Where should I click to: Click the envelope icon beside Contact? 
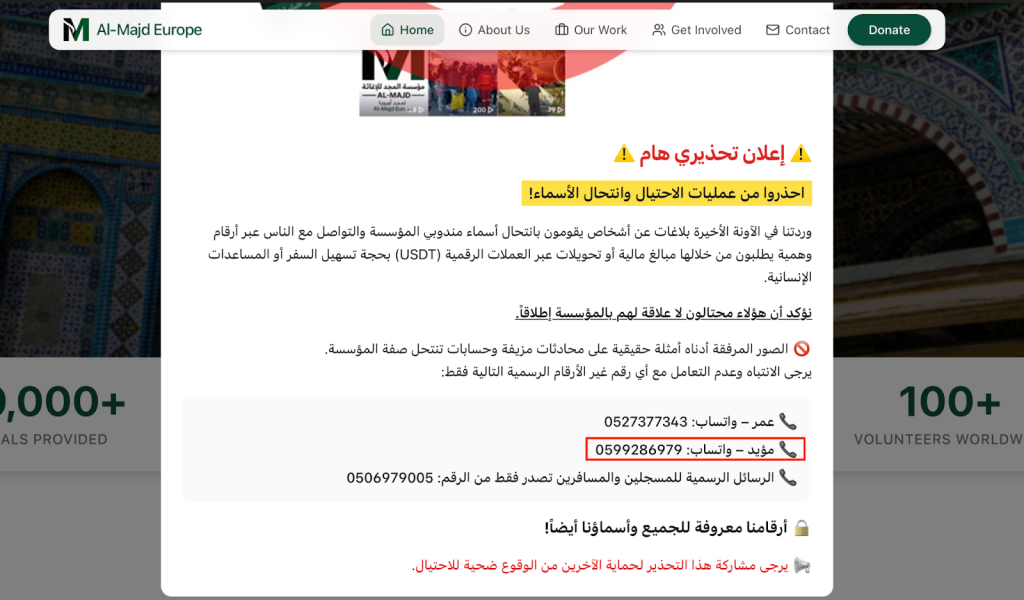[772, 30]
